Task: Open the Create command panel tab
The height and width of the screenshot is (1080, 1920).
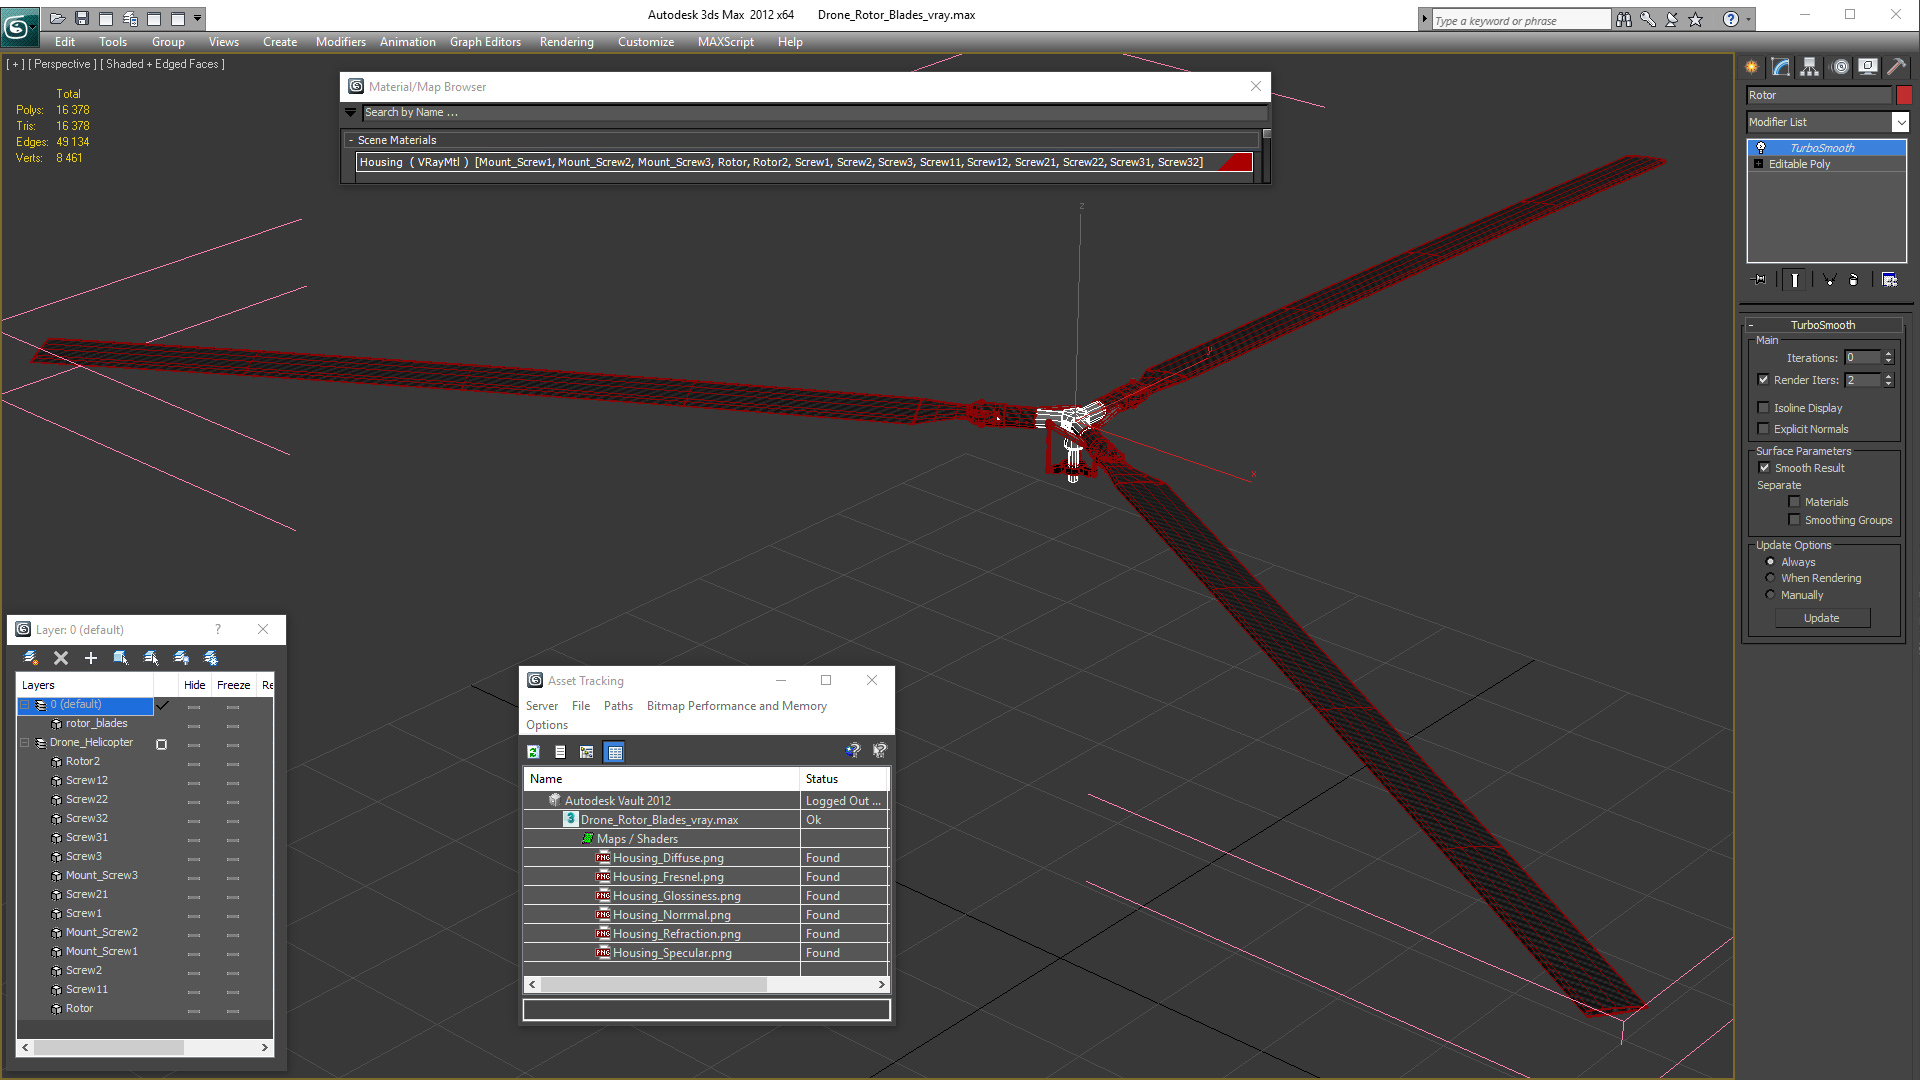Action: point(1752,67)
